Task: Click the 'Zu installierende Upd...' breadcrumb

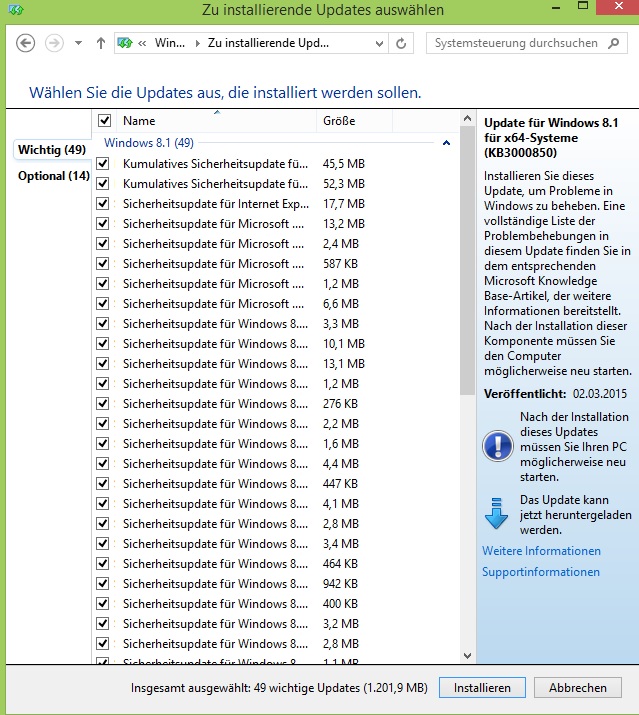Action: tap(268, 43)
